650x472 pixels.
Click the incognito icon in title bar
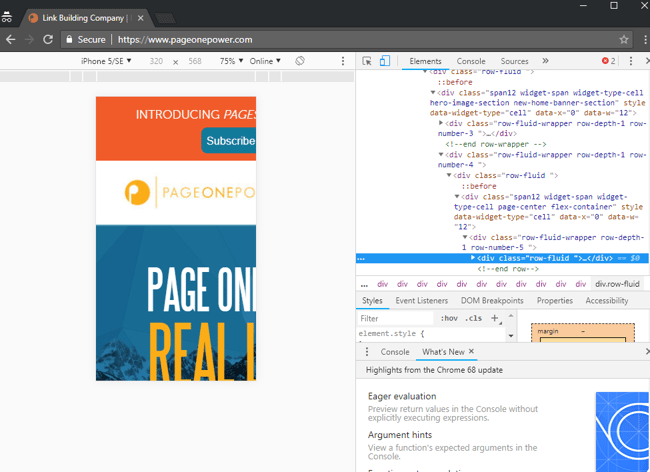(x=7, y=17)
